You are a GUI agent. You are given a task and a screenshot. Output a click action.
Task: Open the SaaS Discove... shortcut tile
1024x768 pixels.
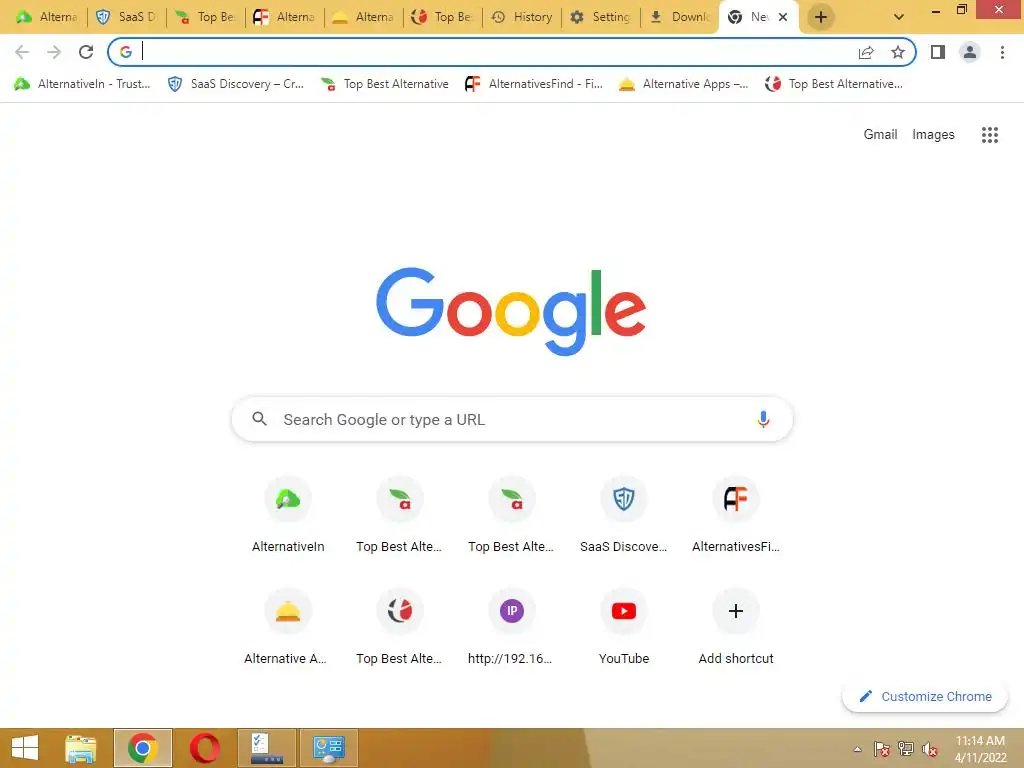click(x=624, y=515)
